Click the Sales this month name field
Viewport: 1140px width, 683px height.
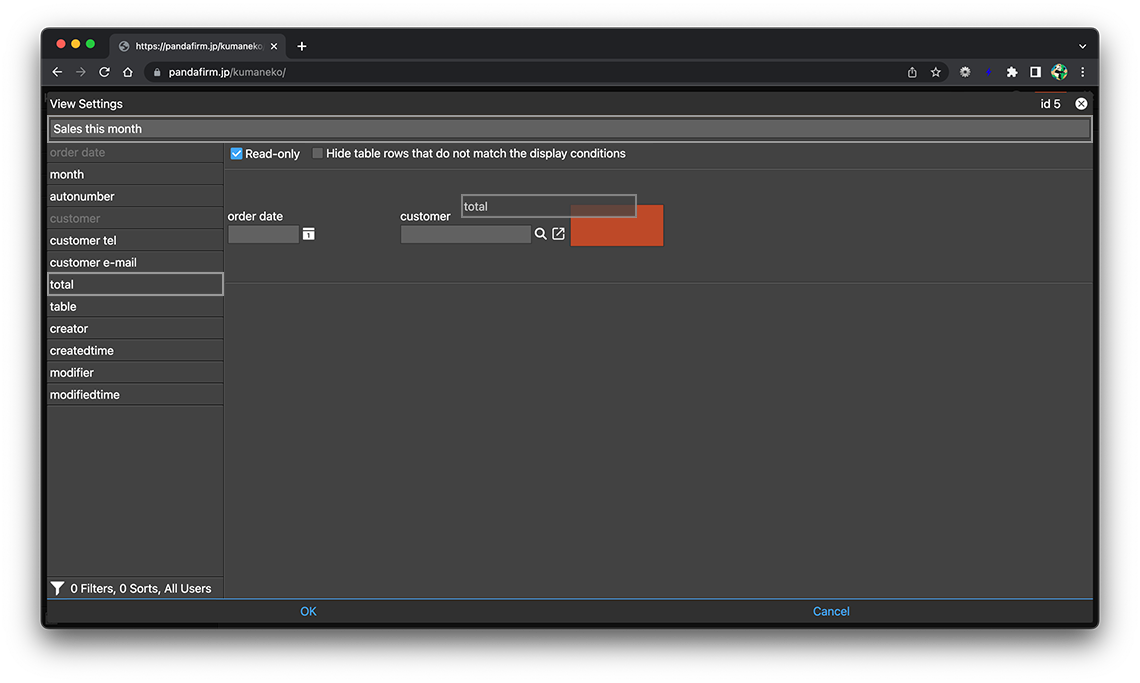tap(570, 129)
